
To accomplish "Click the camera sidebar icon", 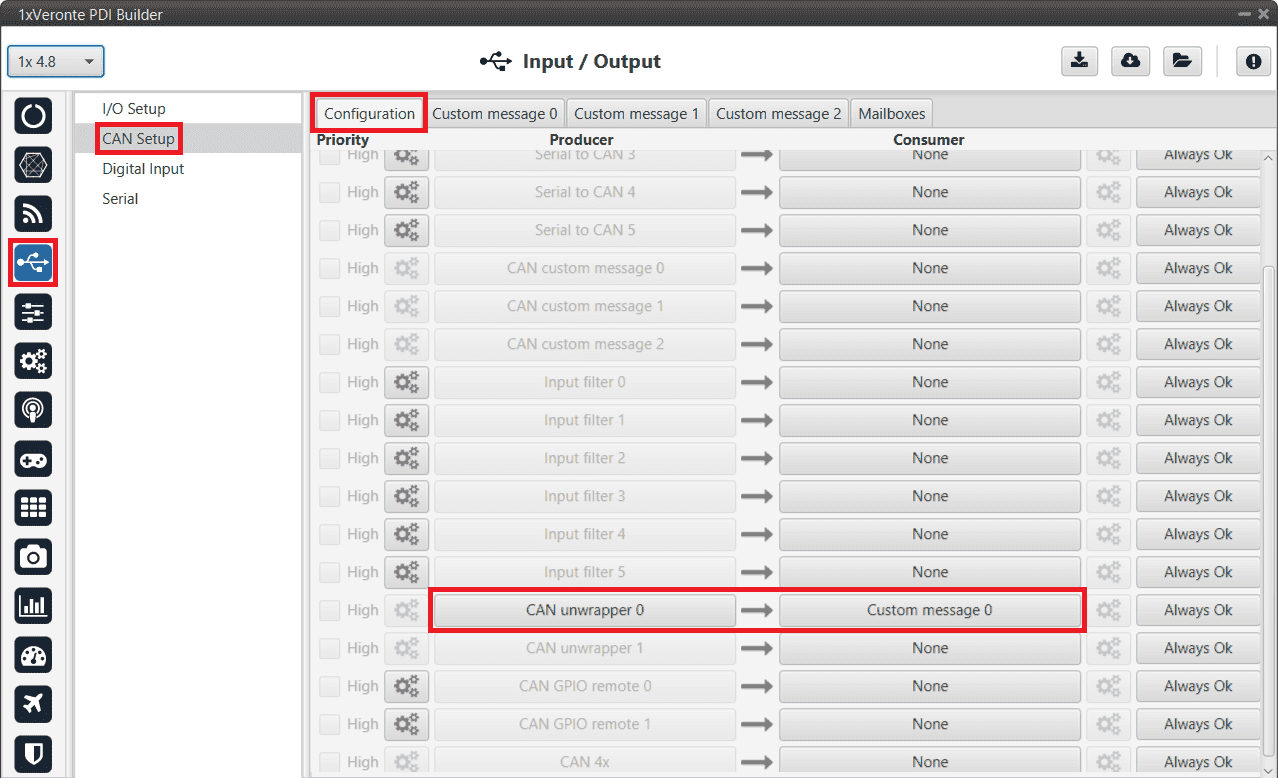I will [33, 557].
